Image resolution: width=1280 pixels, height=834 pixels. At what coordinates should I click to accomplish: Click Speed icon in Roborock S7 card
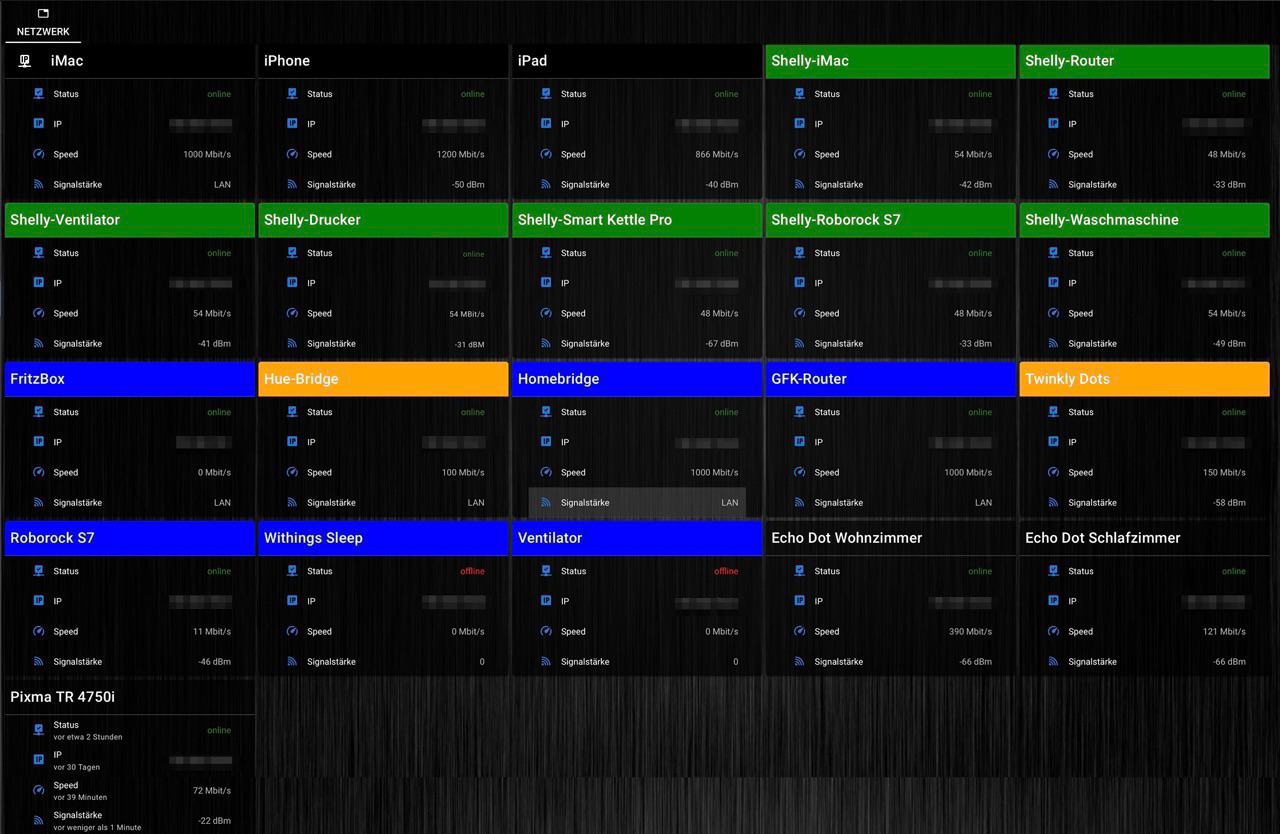coord(38,631)
